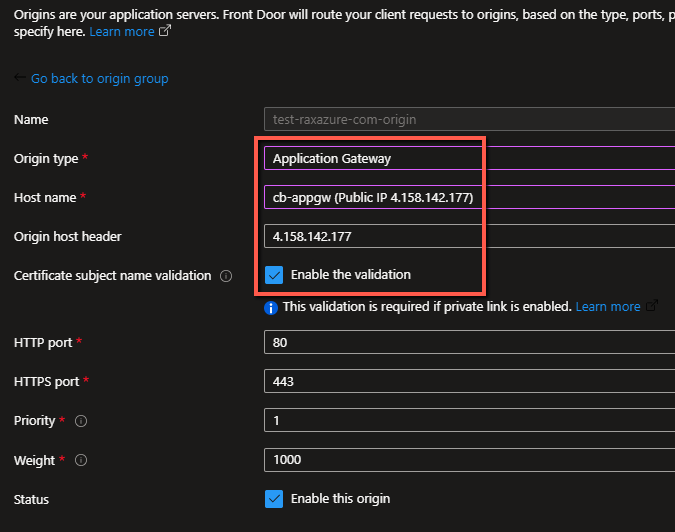Click the Origin host header input field
The image size is (675, 532).
[469, 236]
